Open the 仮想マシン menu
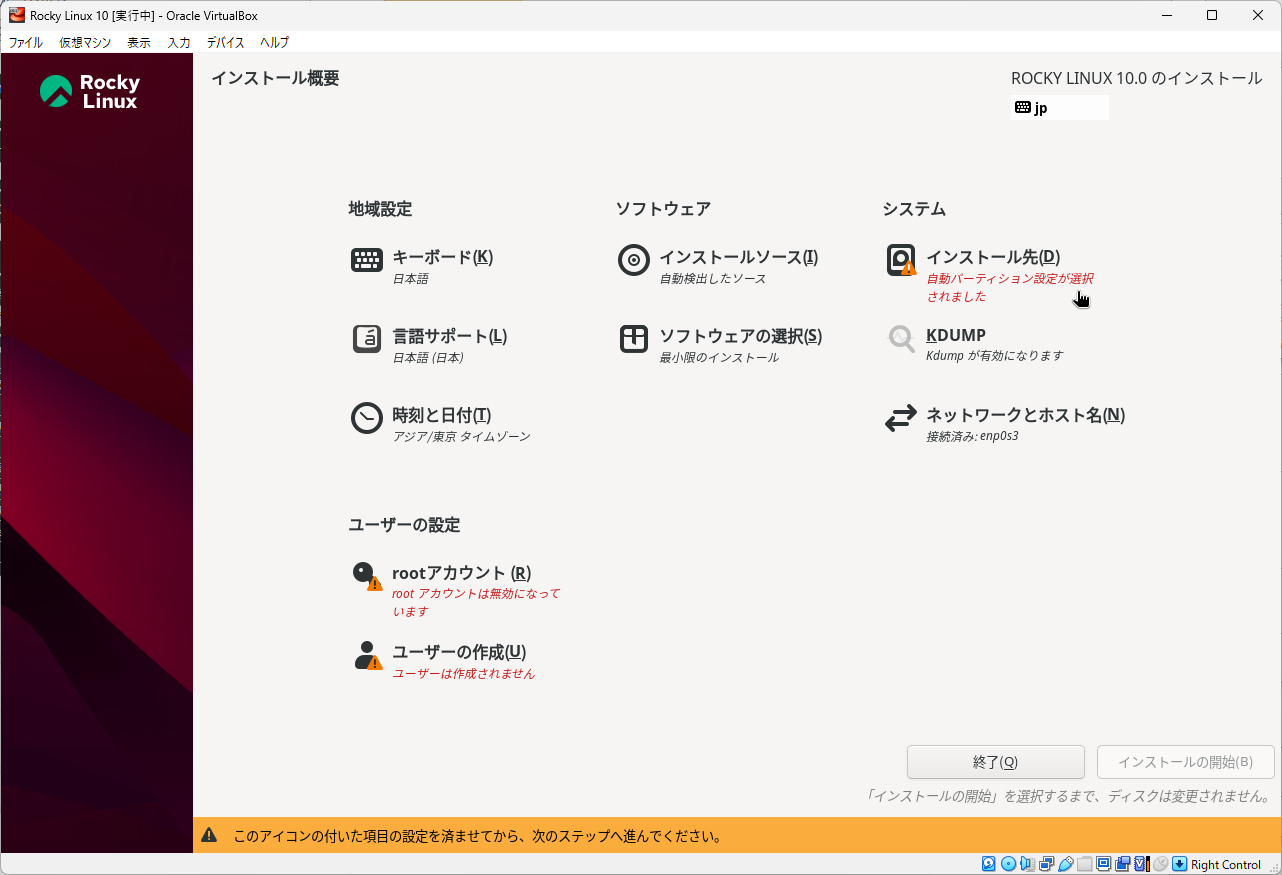The width and height of the screenshot is (1282, 875). [x=85, y=43]
